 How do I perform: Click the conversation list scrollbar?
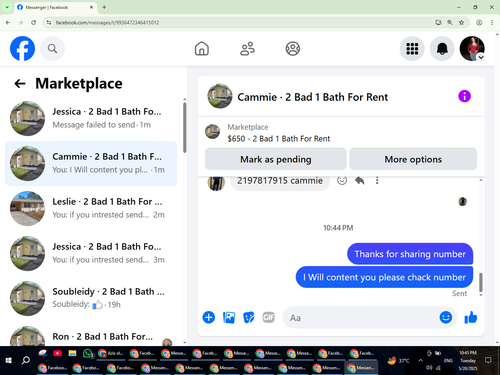coord(185,128)
